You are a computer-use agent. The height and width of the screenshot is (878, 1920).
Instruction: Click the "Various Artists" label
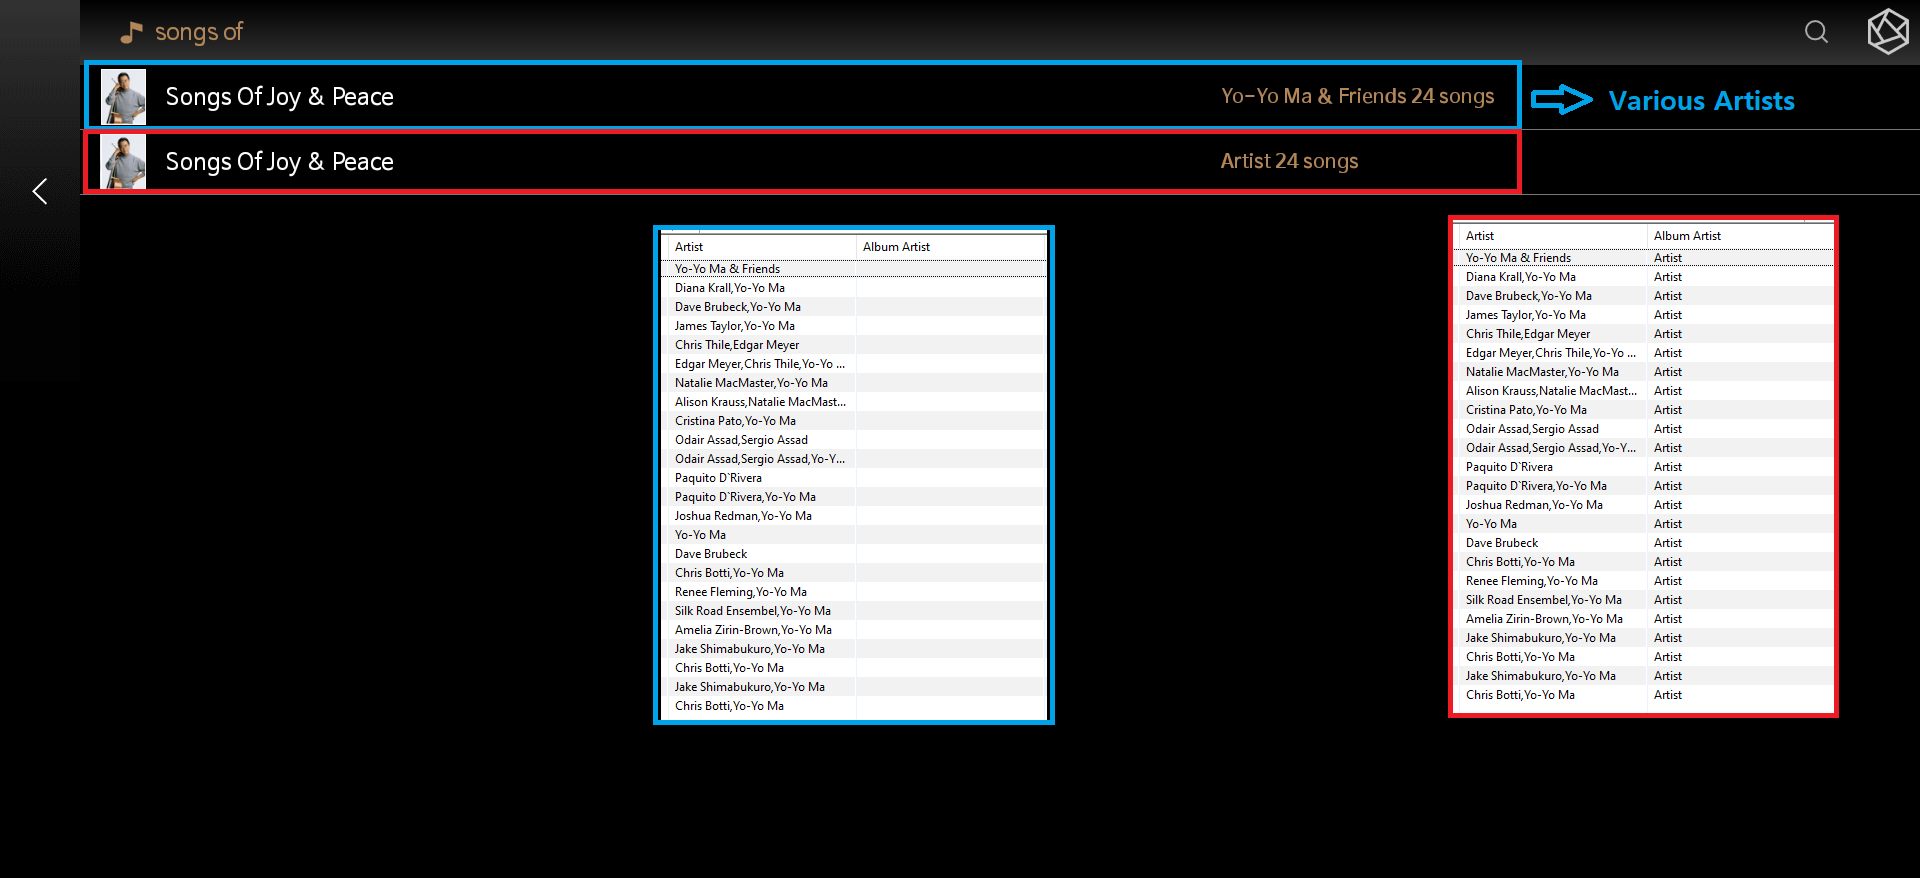1701,101
